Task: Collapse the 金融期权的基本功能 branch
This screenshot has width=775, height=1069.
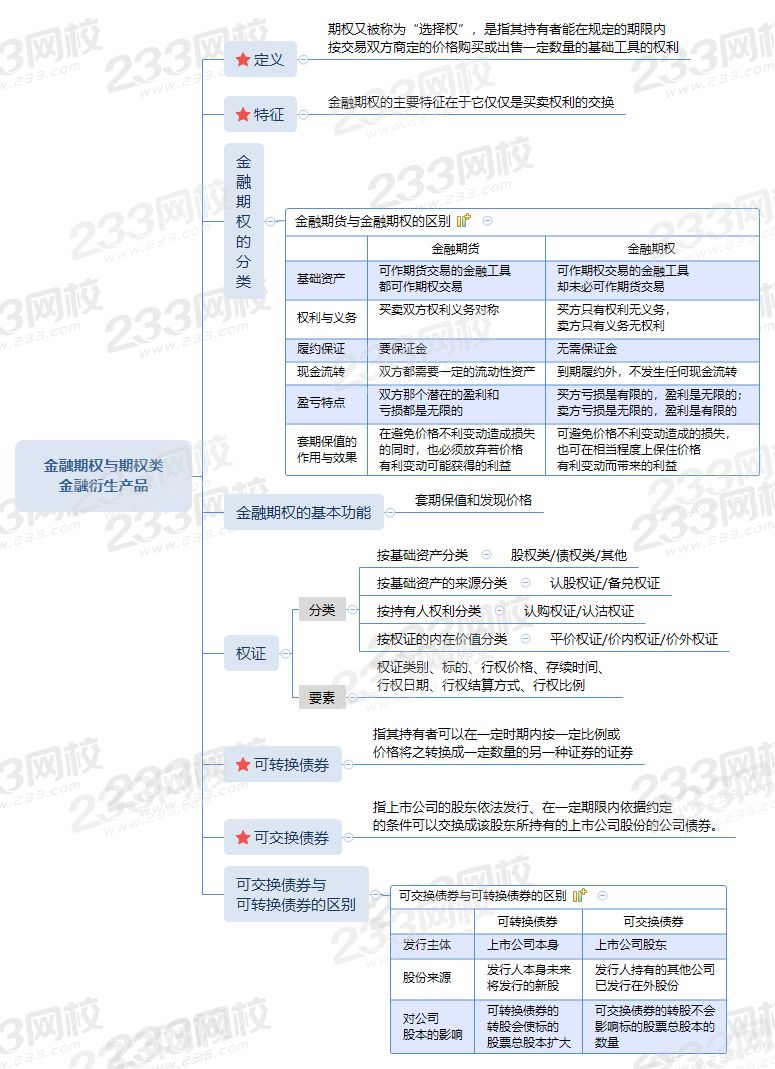Action: tap(390, 512)
